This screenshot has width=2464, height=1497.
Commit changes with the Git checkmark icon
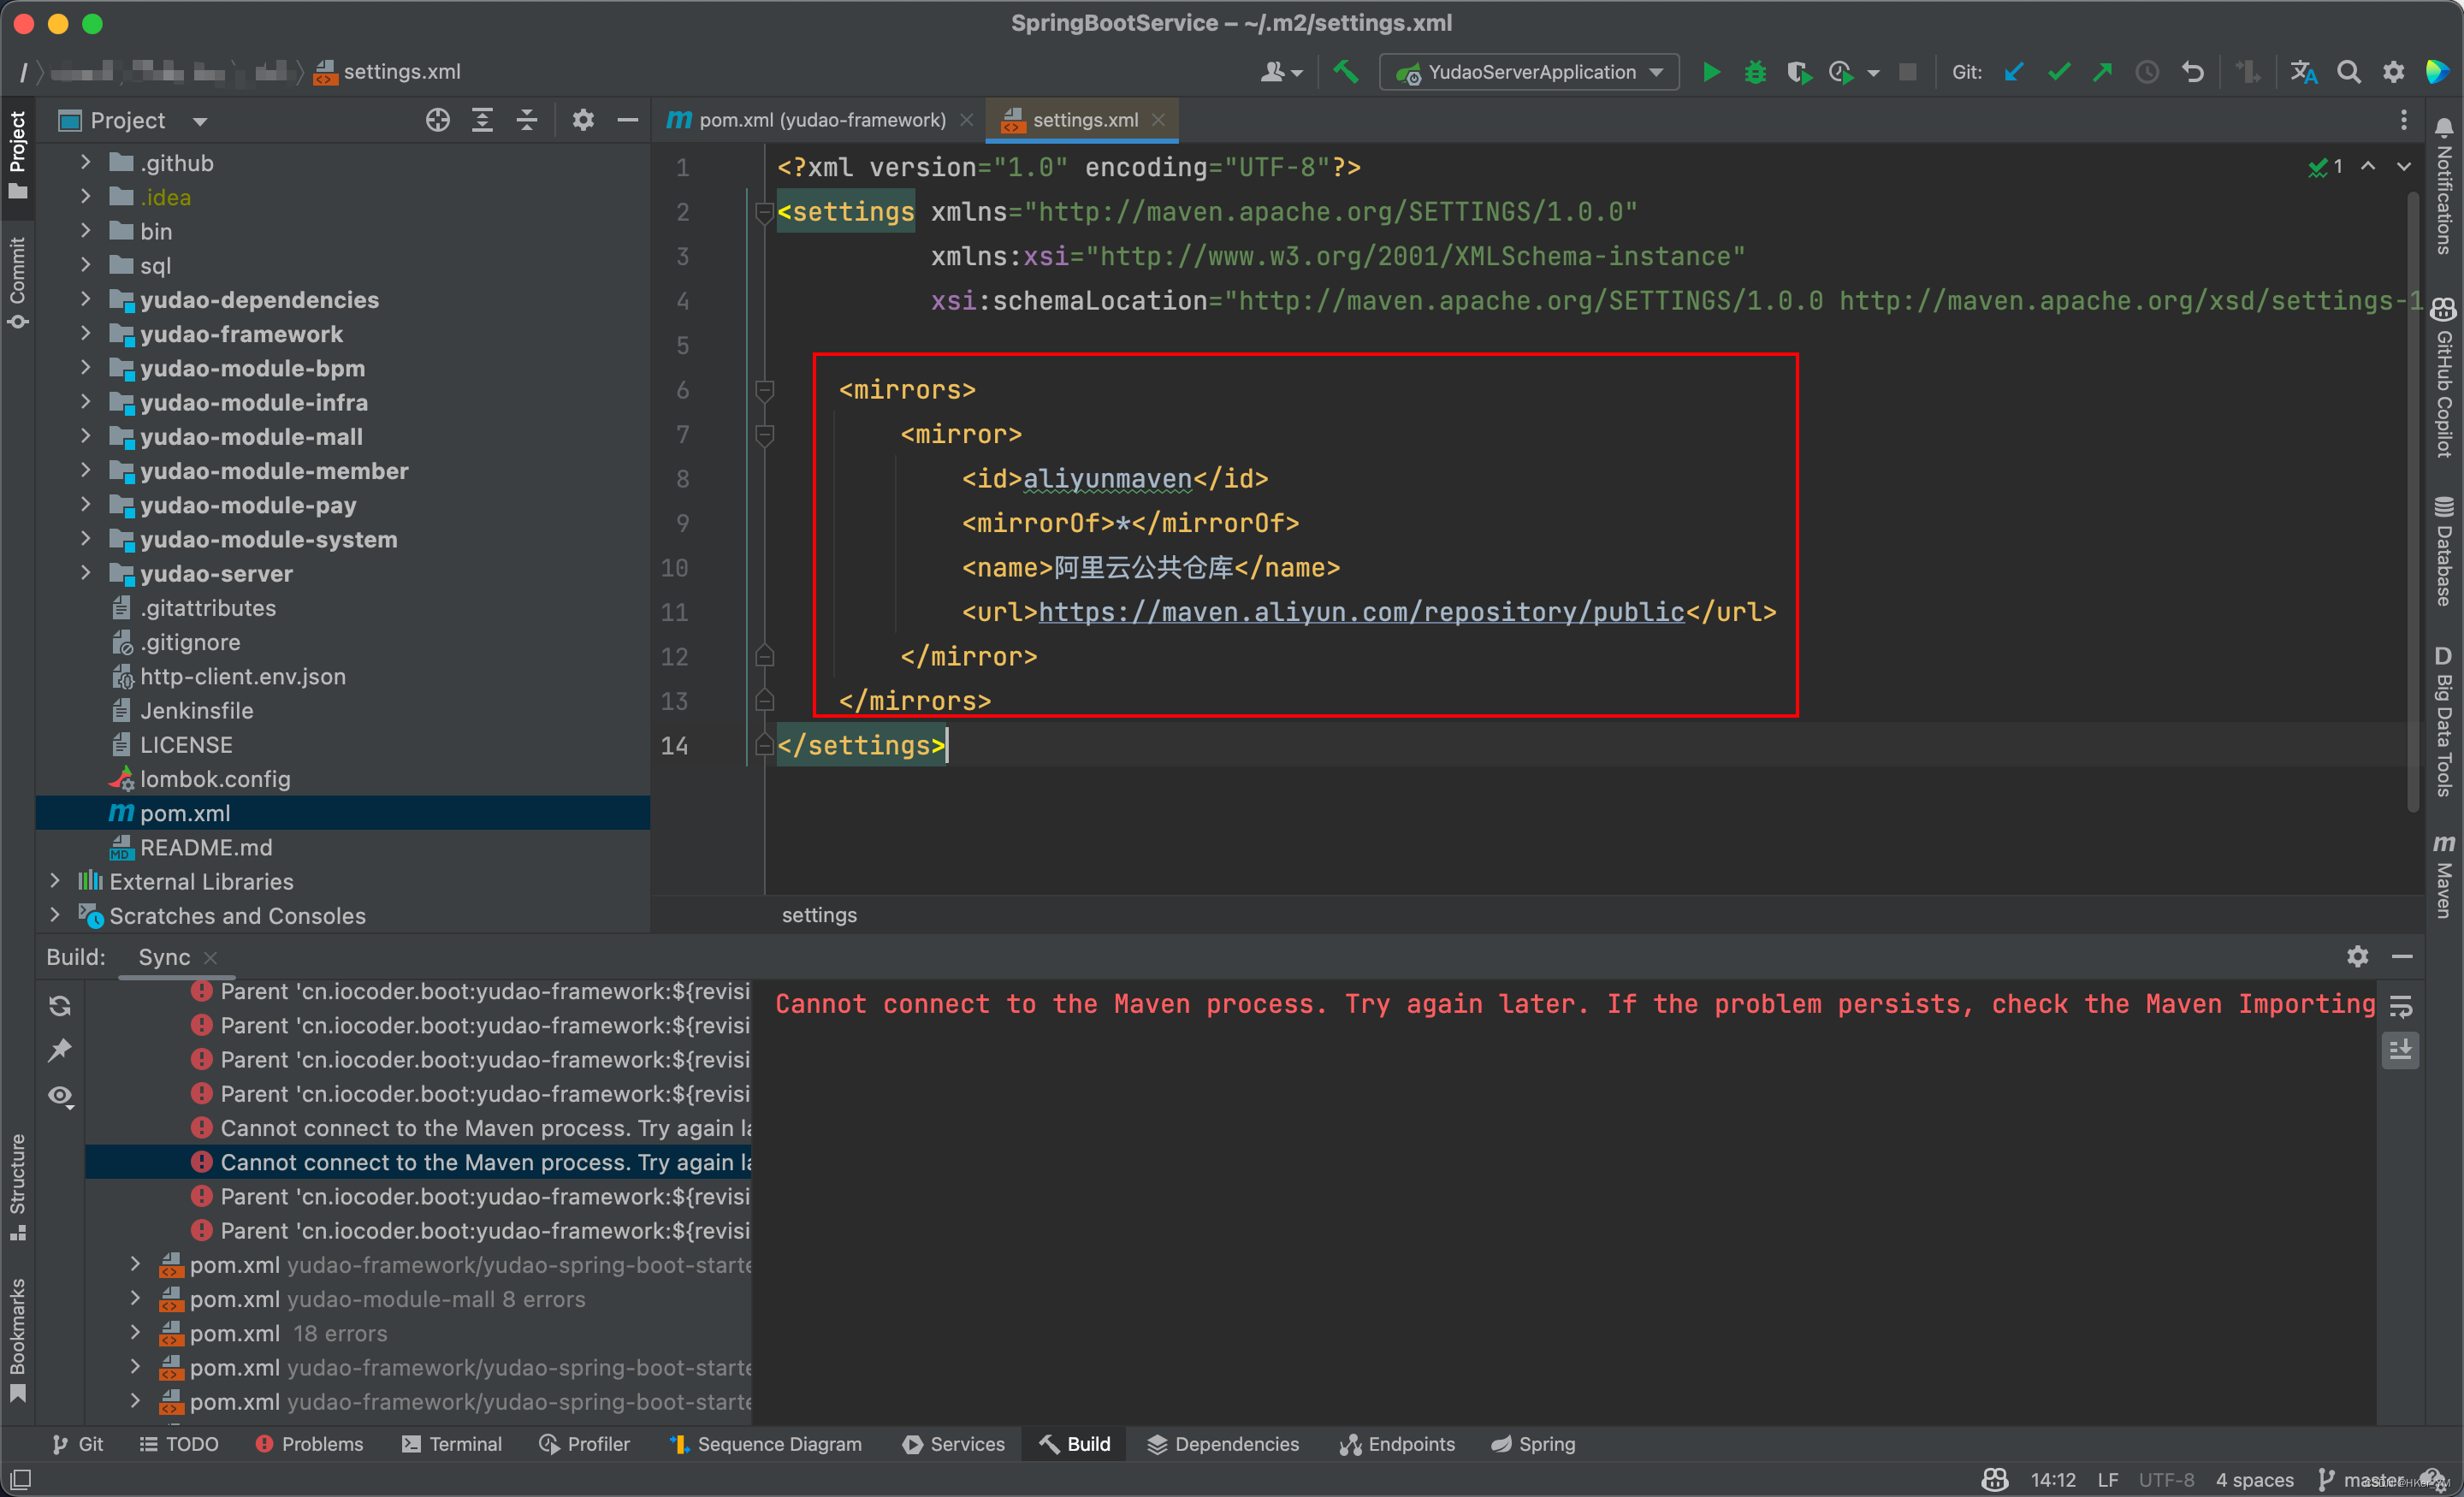tap(2058, 72)
